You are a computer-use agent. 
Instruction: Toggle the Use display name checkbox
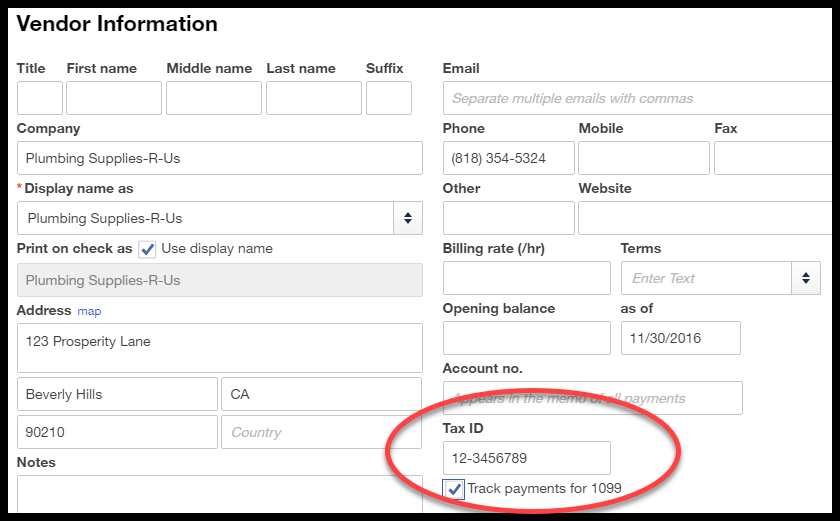click(147, 250)
